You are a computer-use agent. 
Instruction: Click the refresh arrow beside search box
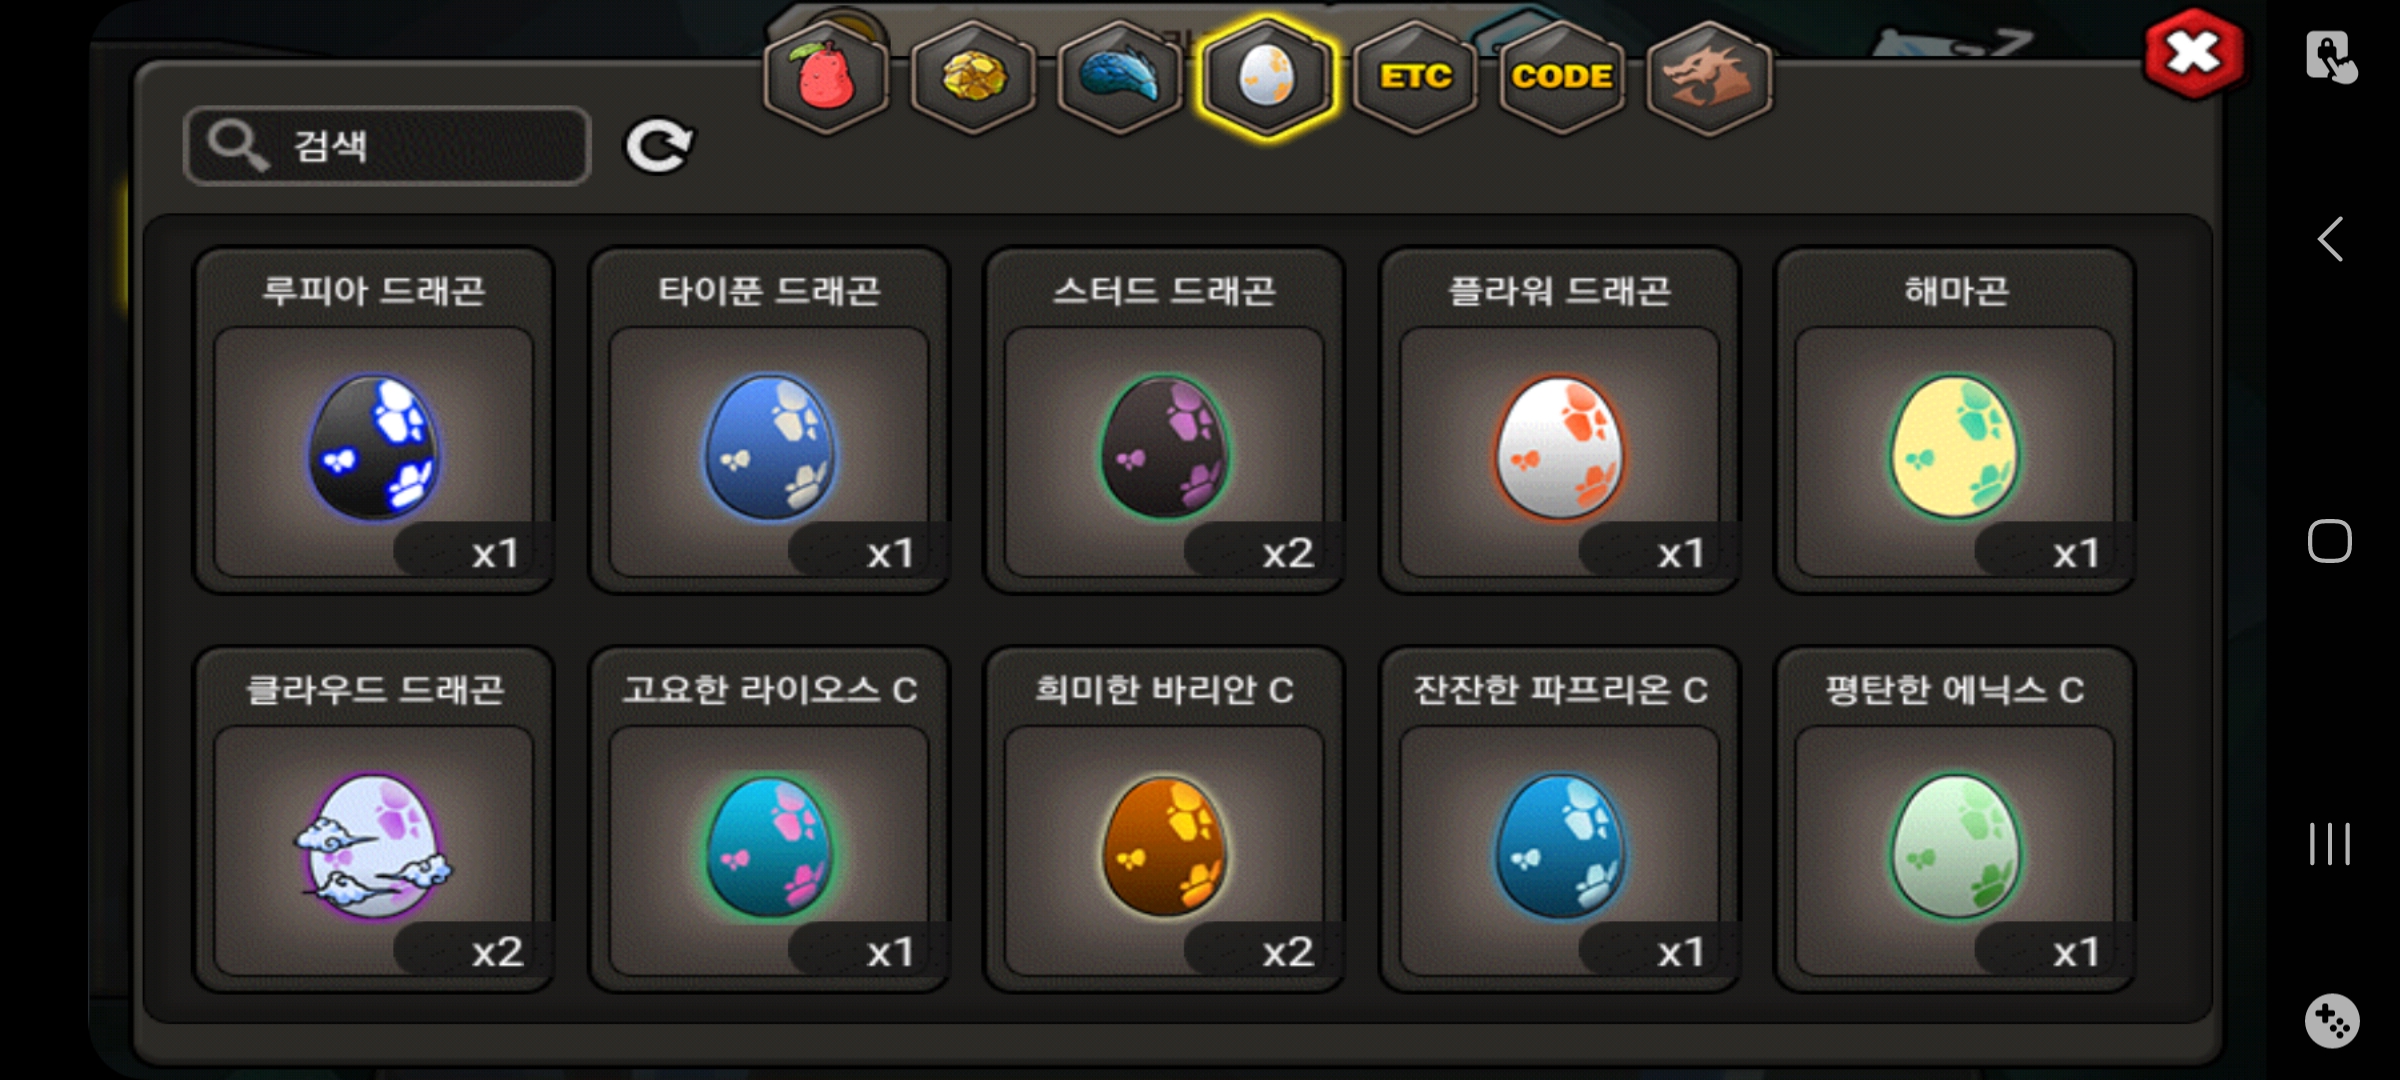point(658,147)
